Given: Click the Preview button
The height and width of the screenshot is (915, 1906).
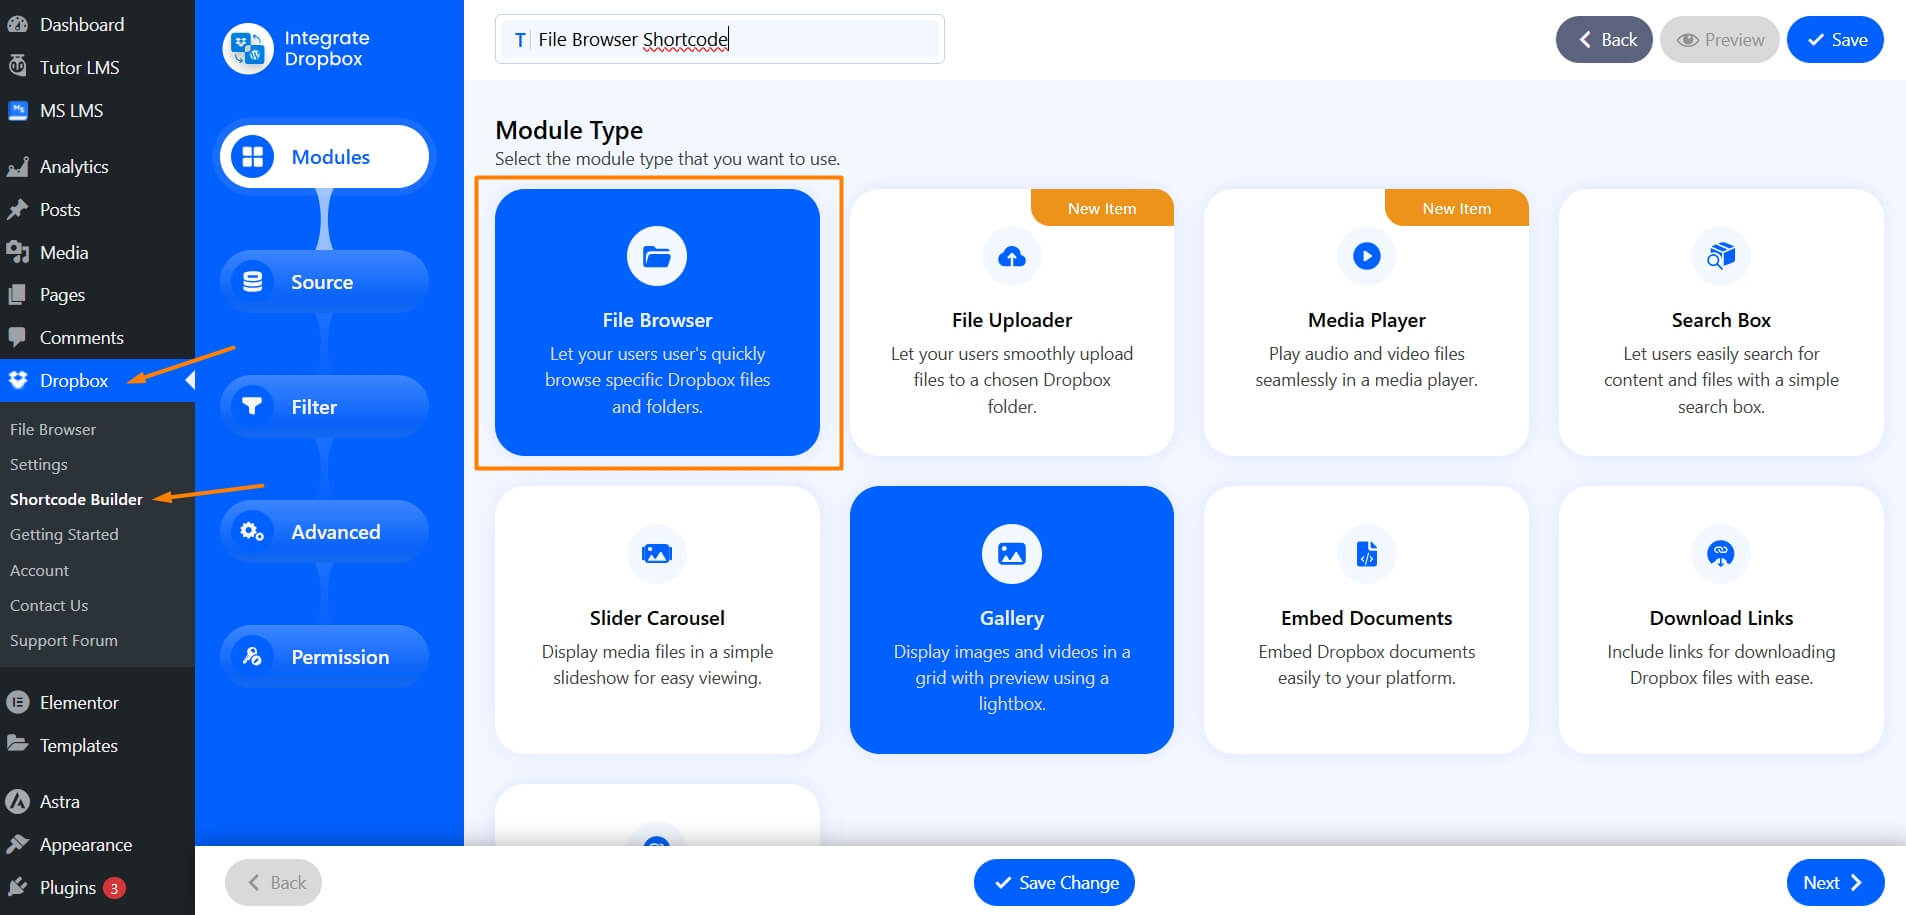Looking at the screenshot, I should click(x=1720, y=39).
